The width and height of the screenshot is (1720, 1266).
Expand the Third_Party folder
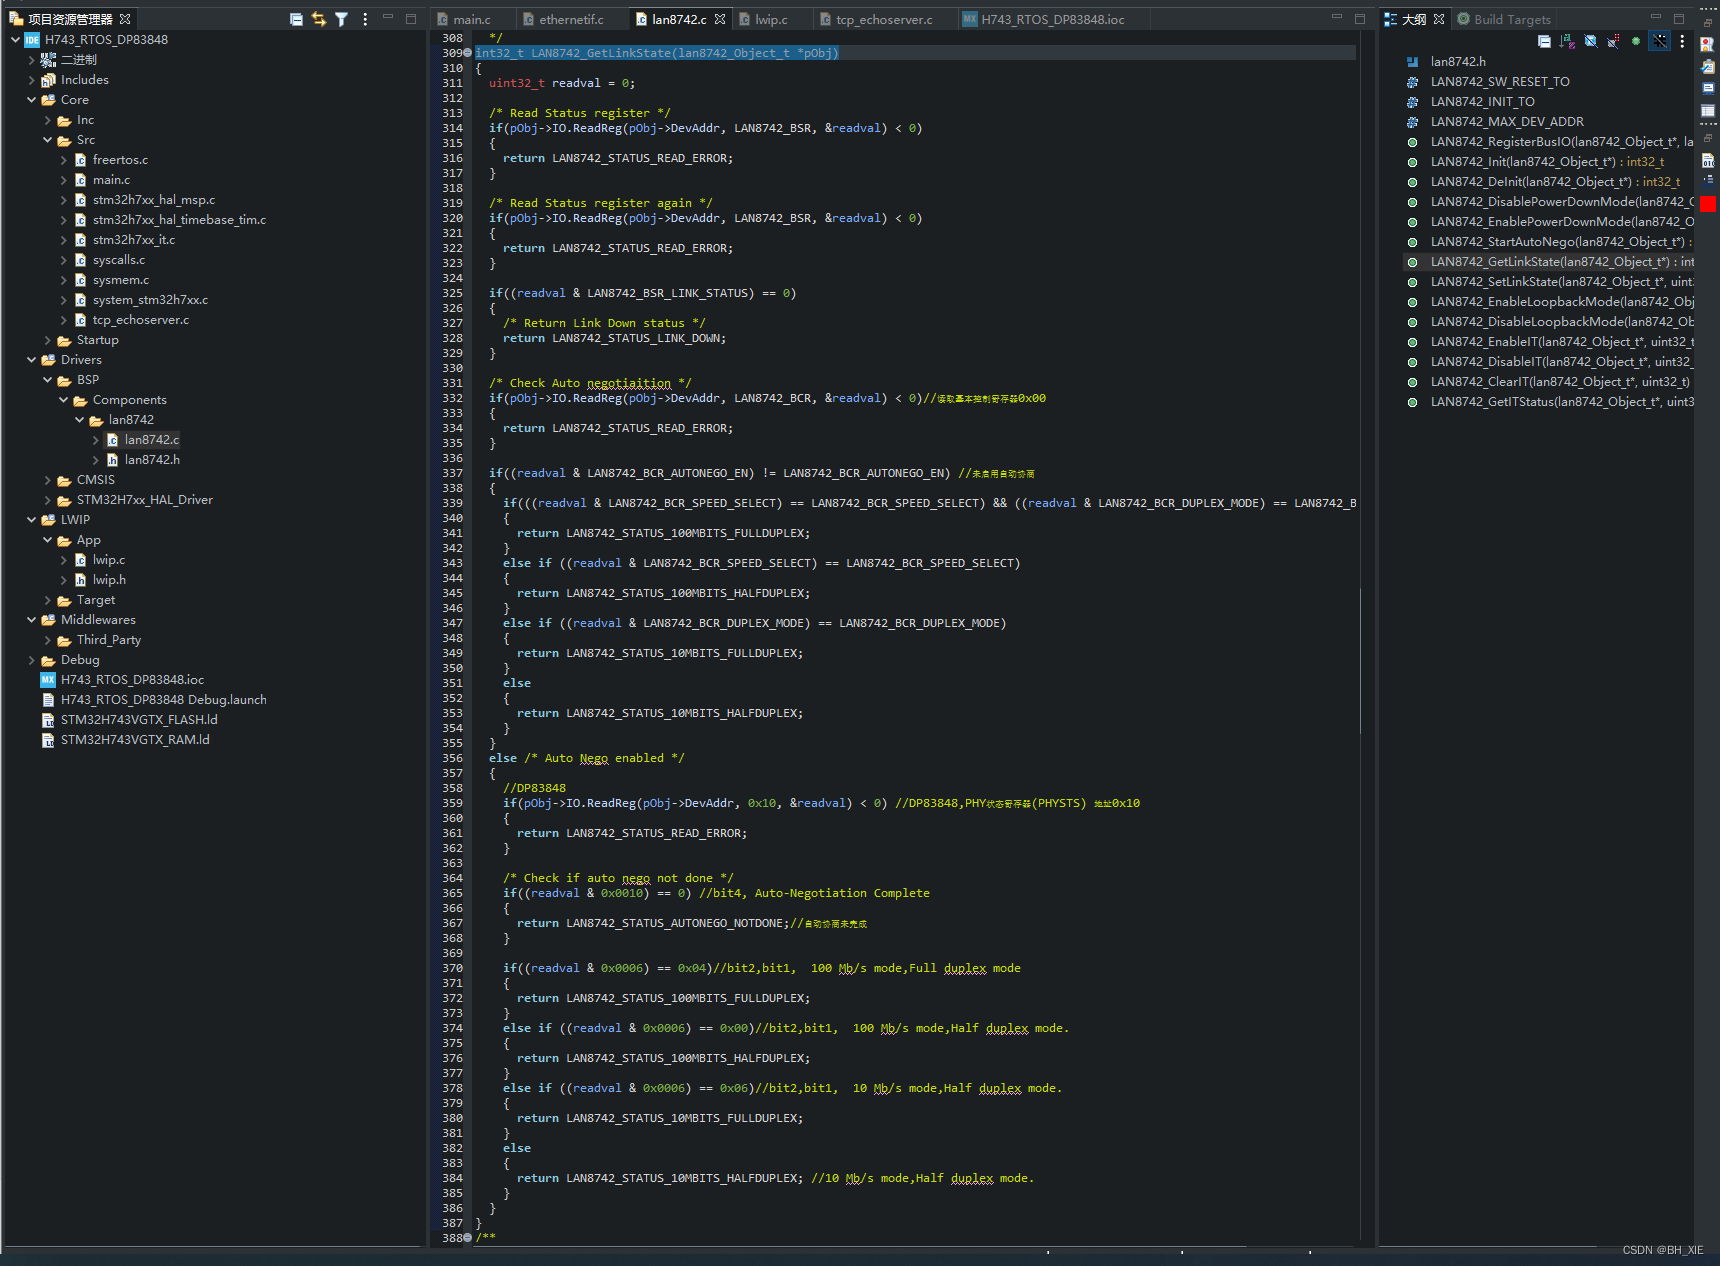click(48, 640)
